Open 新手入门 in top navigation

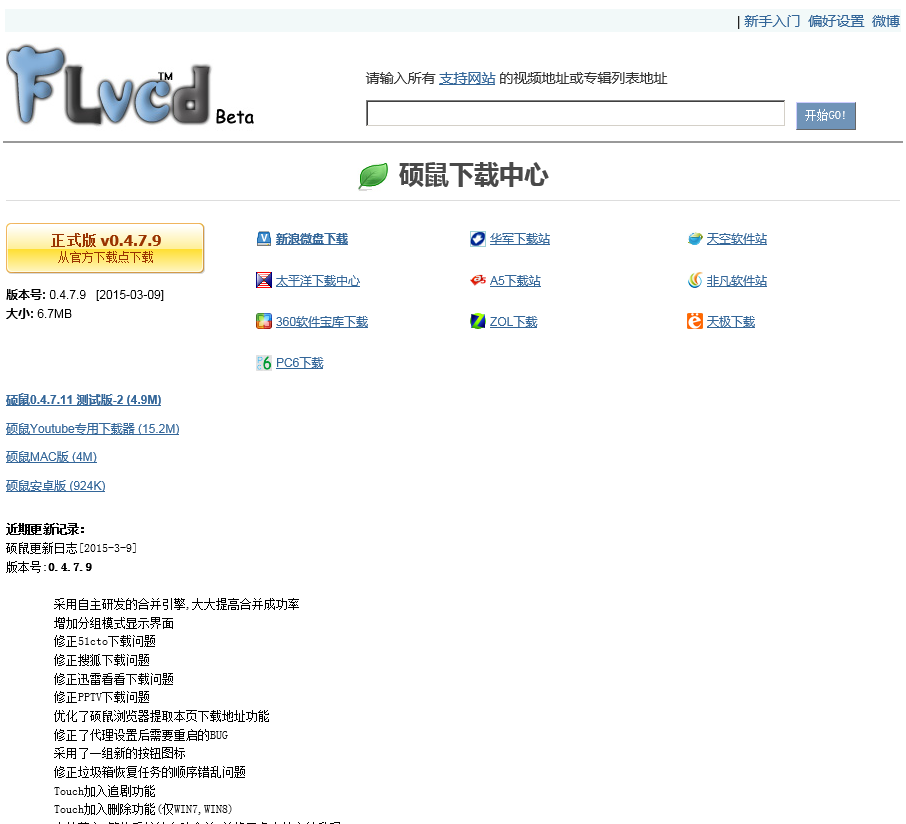772,21
